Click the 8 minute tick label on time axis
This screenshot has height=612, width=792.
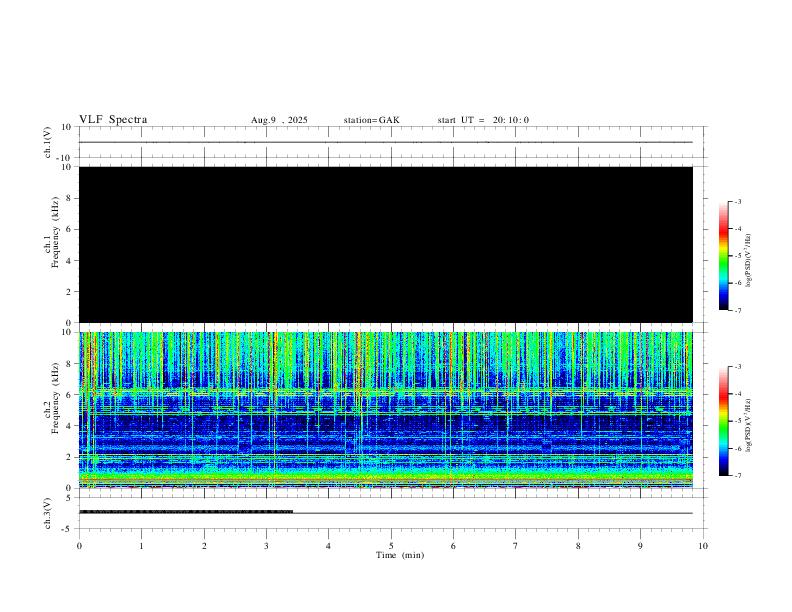(578, 545)
